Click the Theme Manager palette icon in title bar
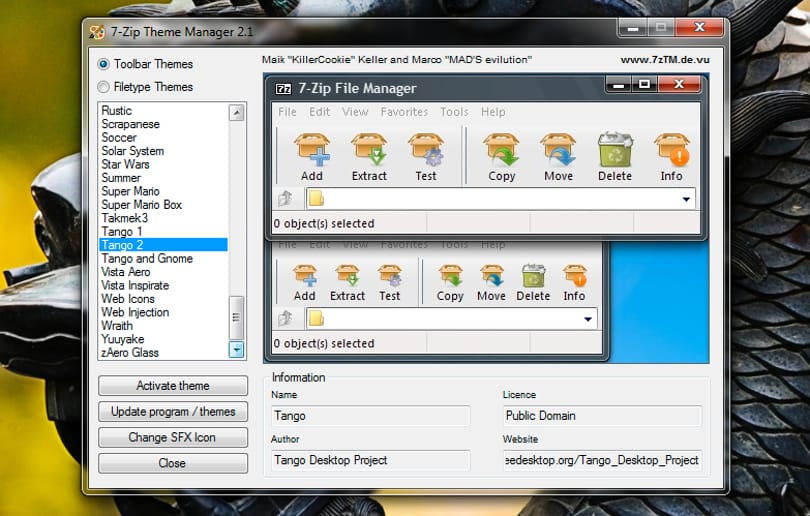The width and height of the screenshot is (810, 516). 97,32
